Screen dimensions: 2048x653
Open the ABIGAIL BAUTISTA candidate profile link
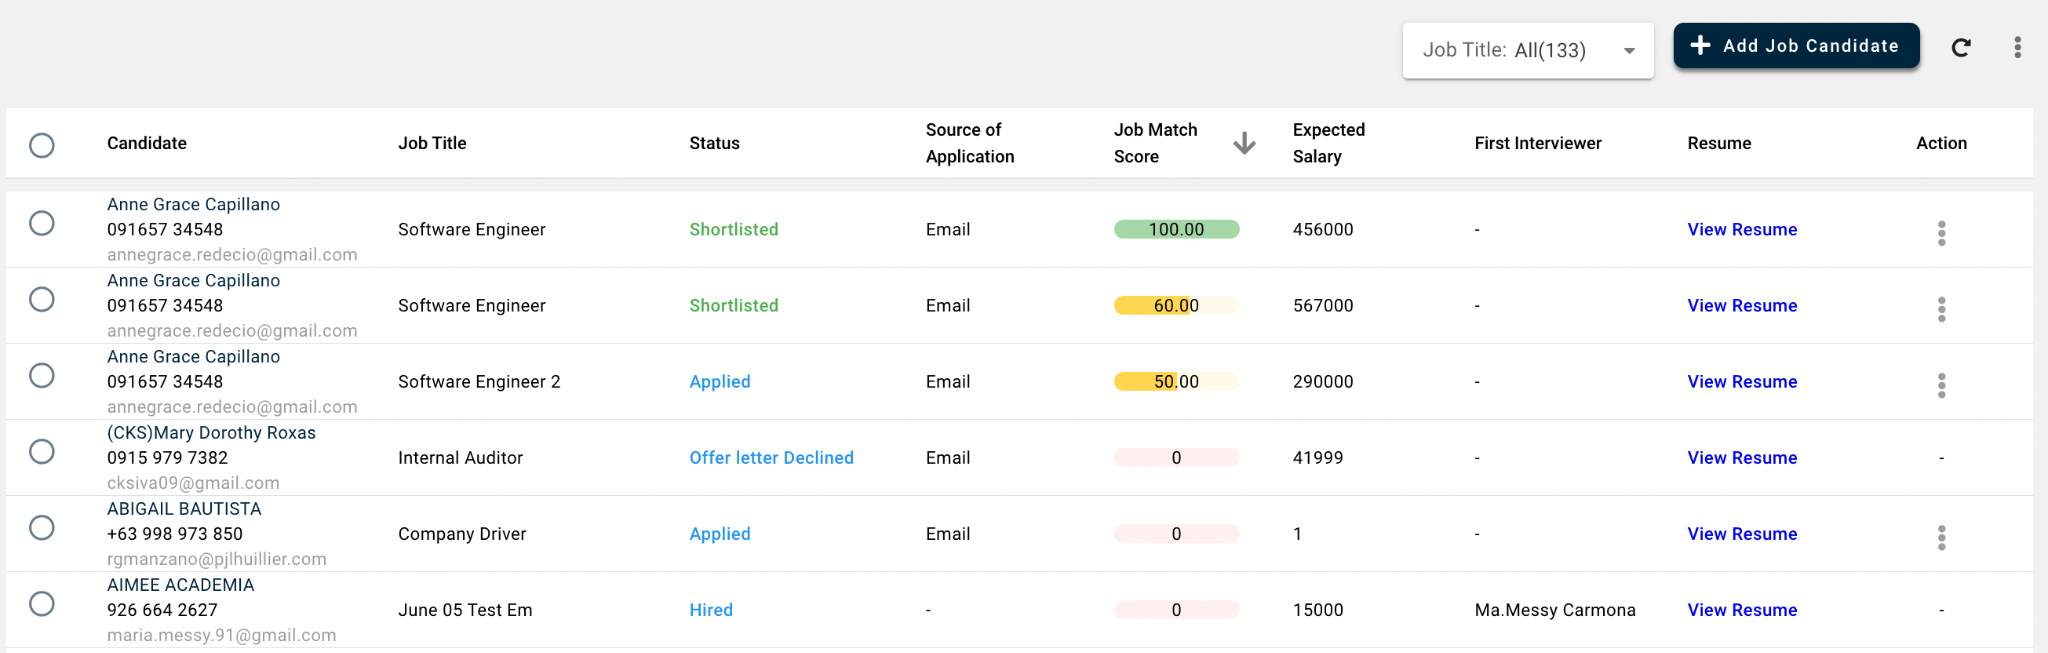184,509
